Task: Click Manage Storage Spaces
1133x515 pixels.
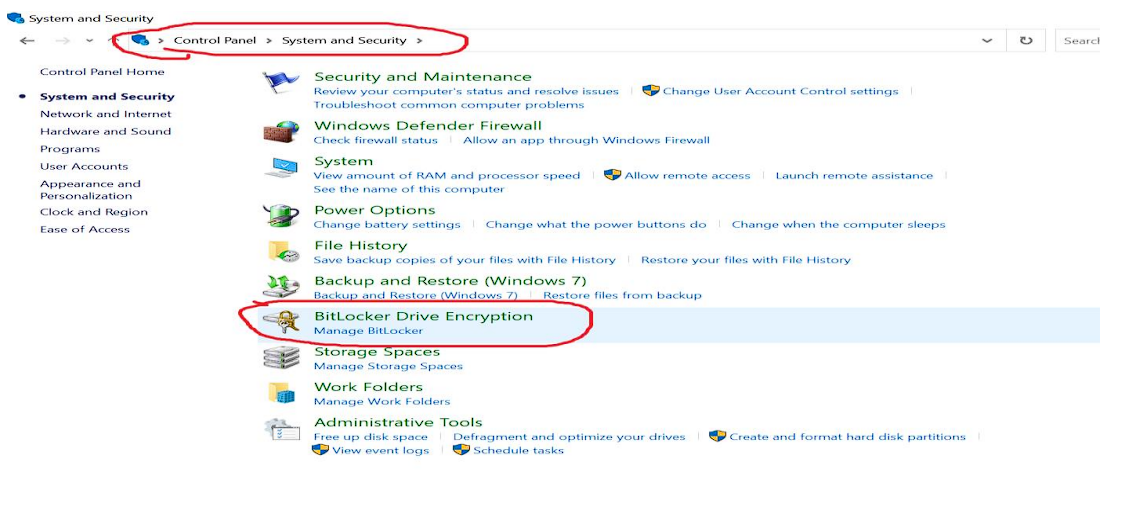Action: pos(388,366)
